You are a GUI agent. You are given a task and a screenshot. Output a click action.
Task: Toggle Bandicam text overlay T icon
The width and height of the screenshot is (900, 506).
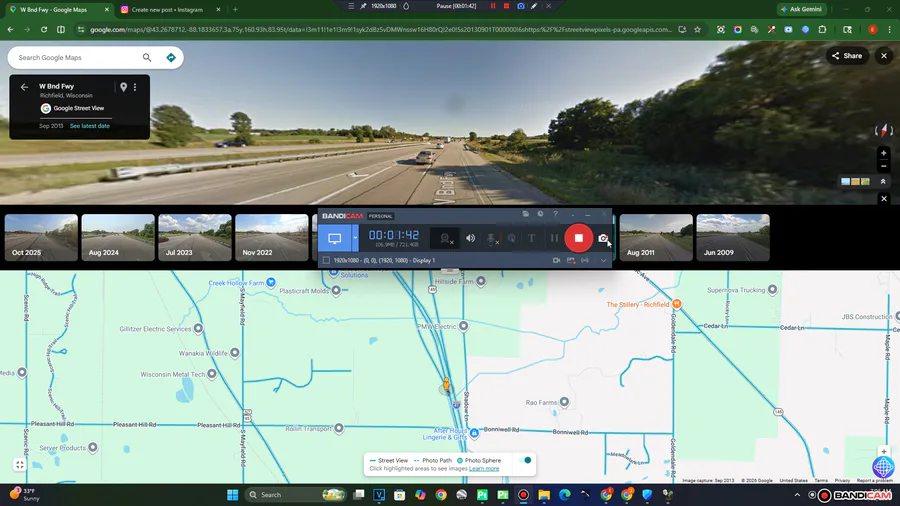pos(532,238)
